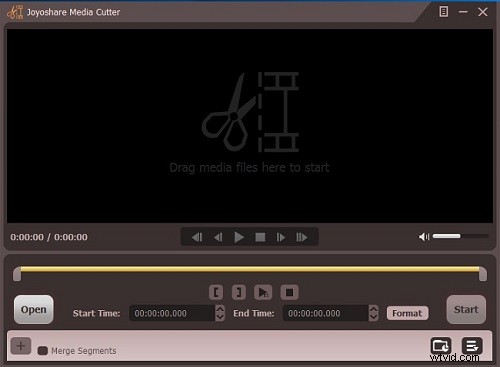Step forward one frame
The height and width of the screenshot is (367, 500).
coord(281,237)
